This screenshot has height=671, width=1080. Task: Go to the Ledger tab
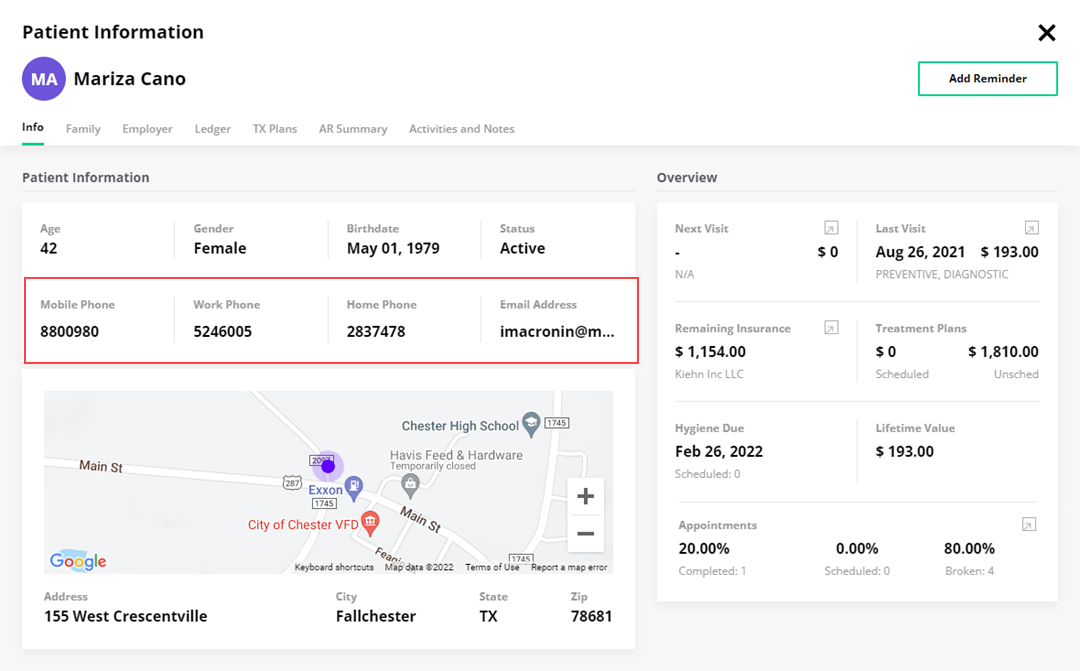click(x=212, y=129)
